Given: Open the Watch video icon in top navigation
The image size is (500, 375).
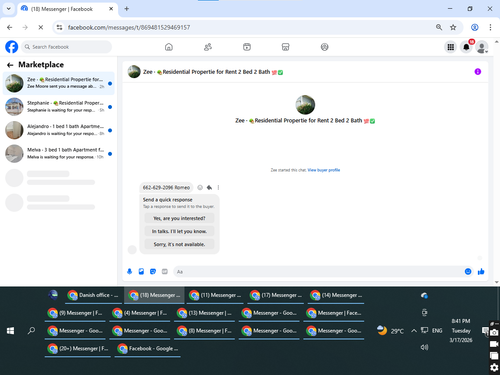Looking at the screenshot, I should click(x=247, y=47).
